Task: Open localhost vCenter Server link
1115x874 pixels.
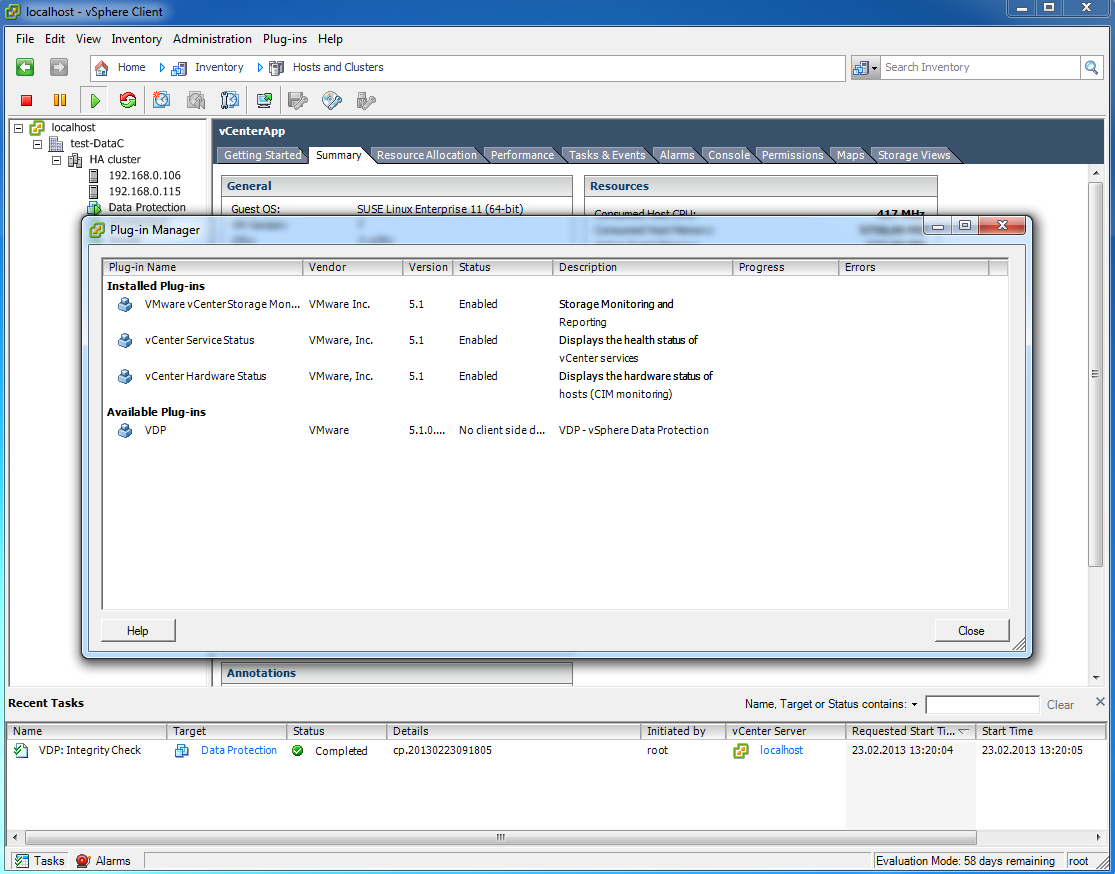Action: coord(781,750)
